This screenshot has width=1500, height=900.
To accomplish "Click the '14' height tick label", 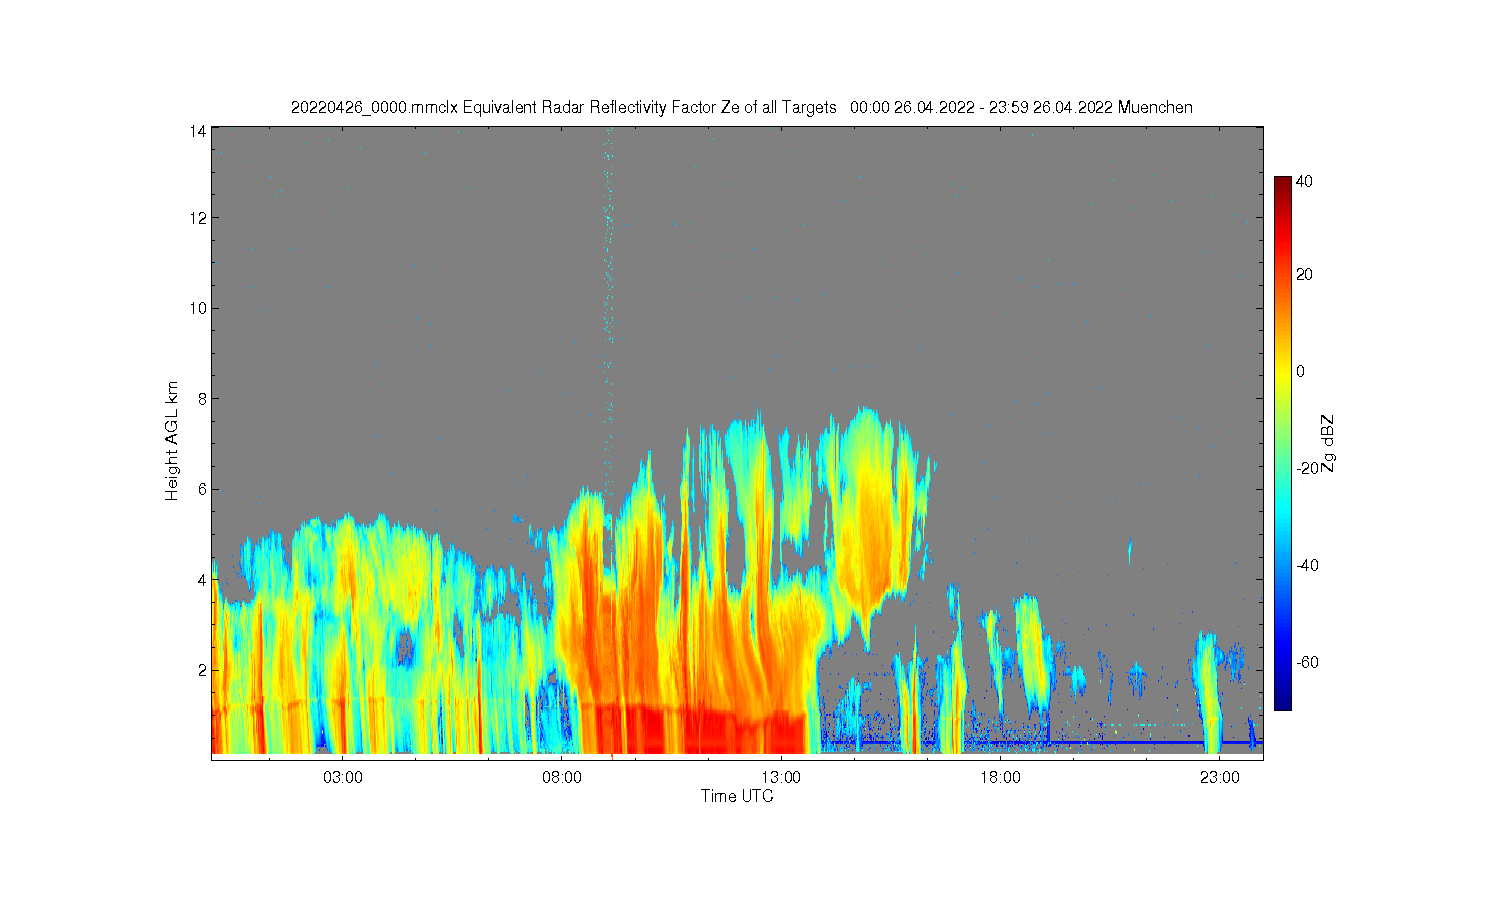I will click(199, 131).
